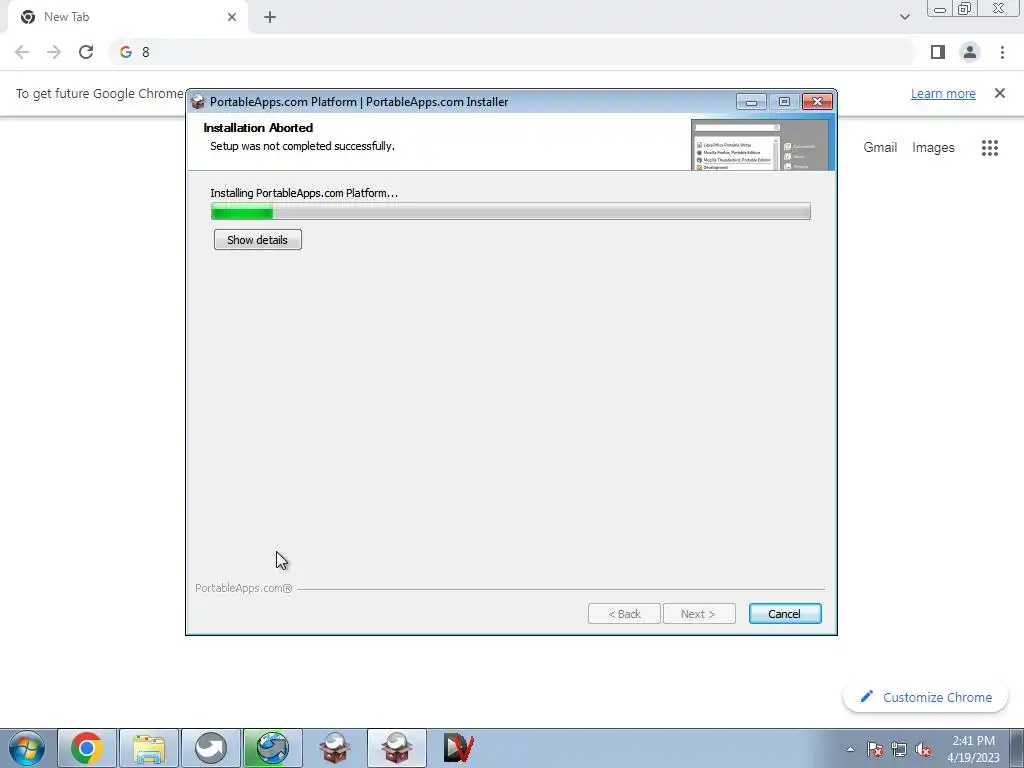The image size is (1024, 768).
Task: Click the active PortableApps installer taskbar icon
Action: [396, 748]
